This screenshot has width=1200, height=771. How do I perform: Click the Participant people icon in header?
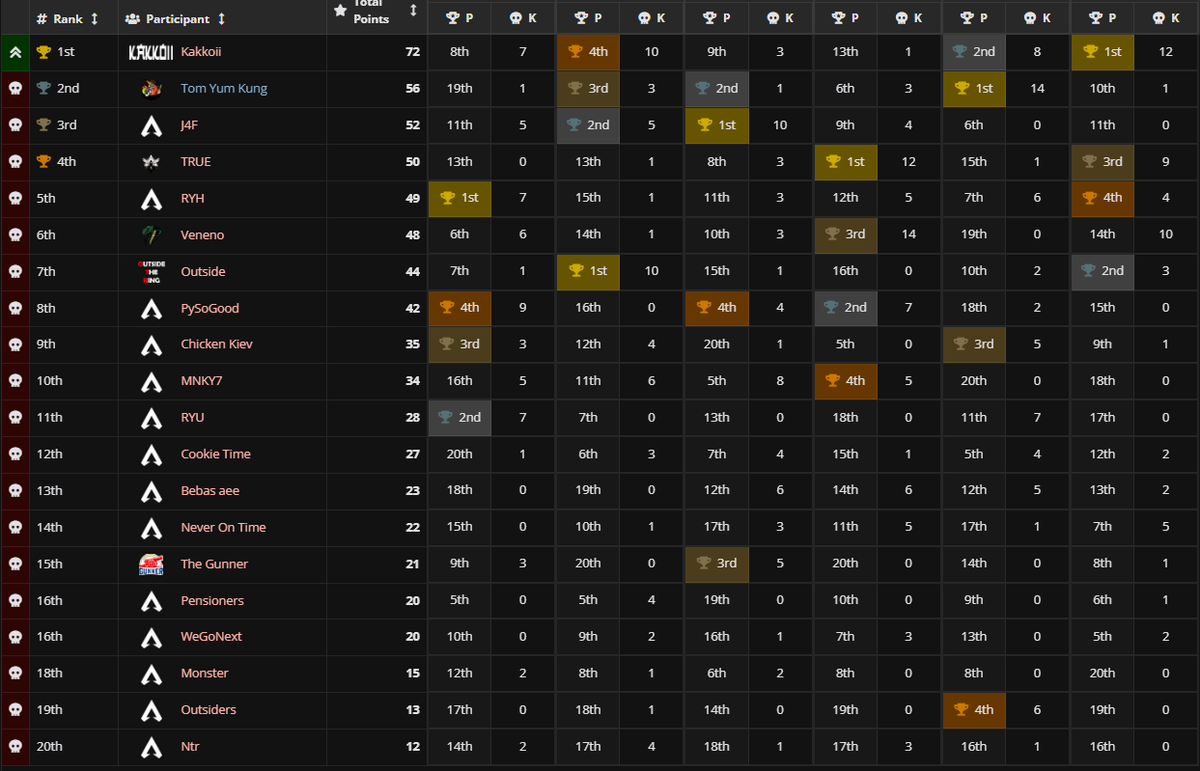pyautogui.click(x=134, y=19)
